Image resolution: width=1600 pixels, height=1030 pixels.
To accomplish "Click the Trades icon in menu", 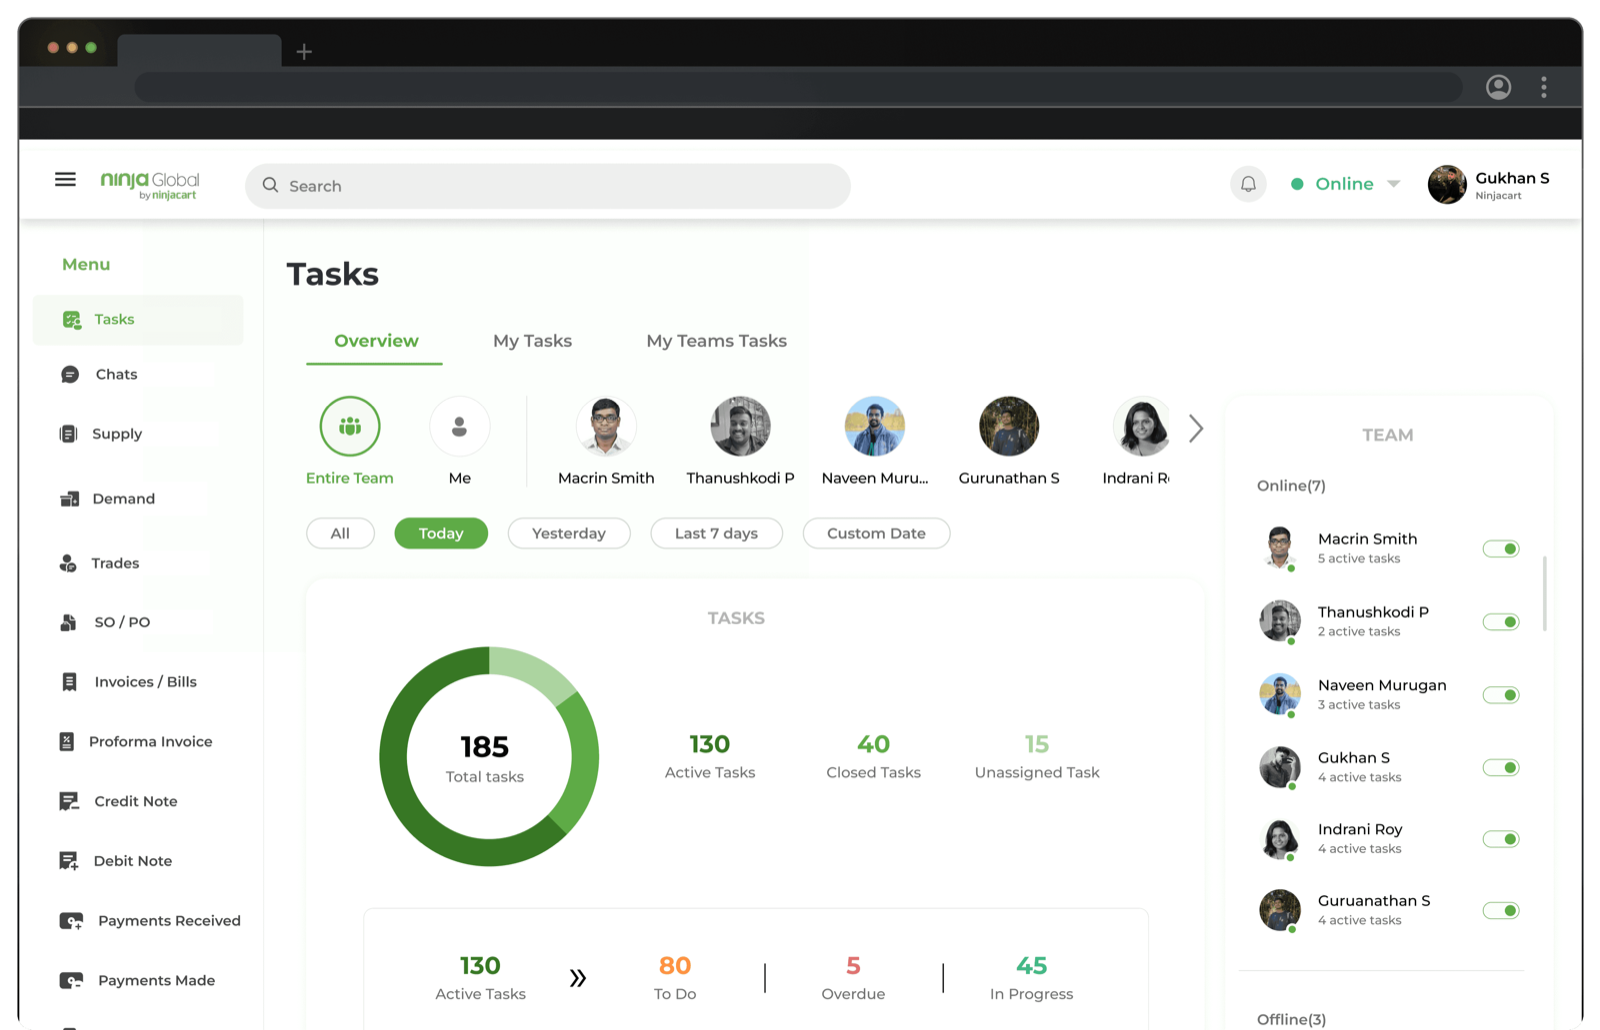I will pyautogui.click(x=68, y=564).
